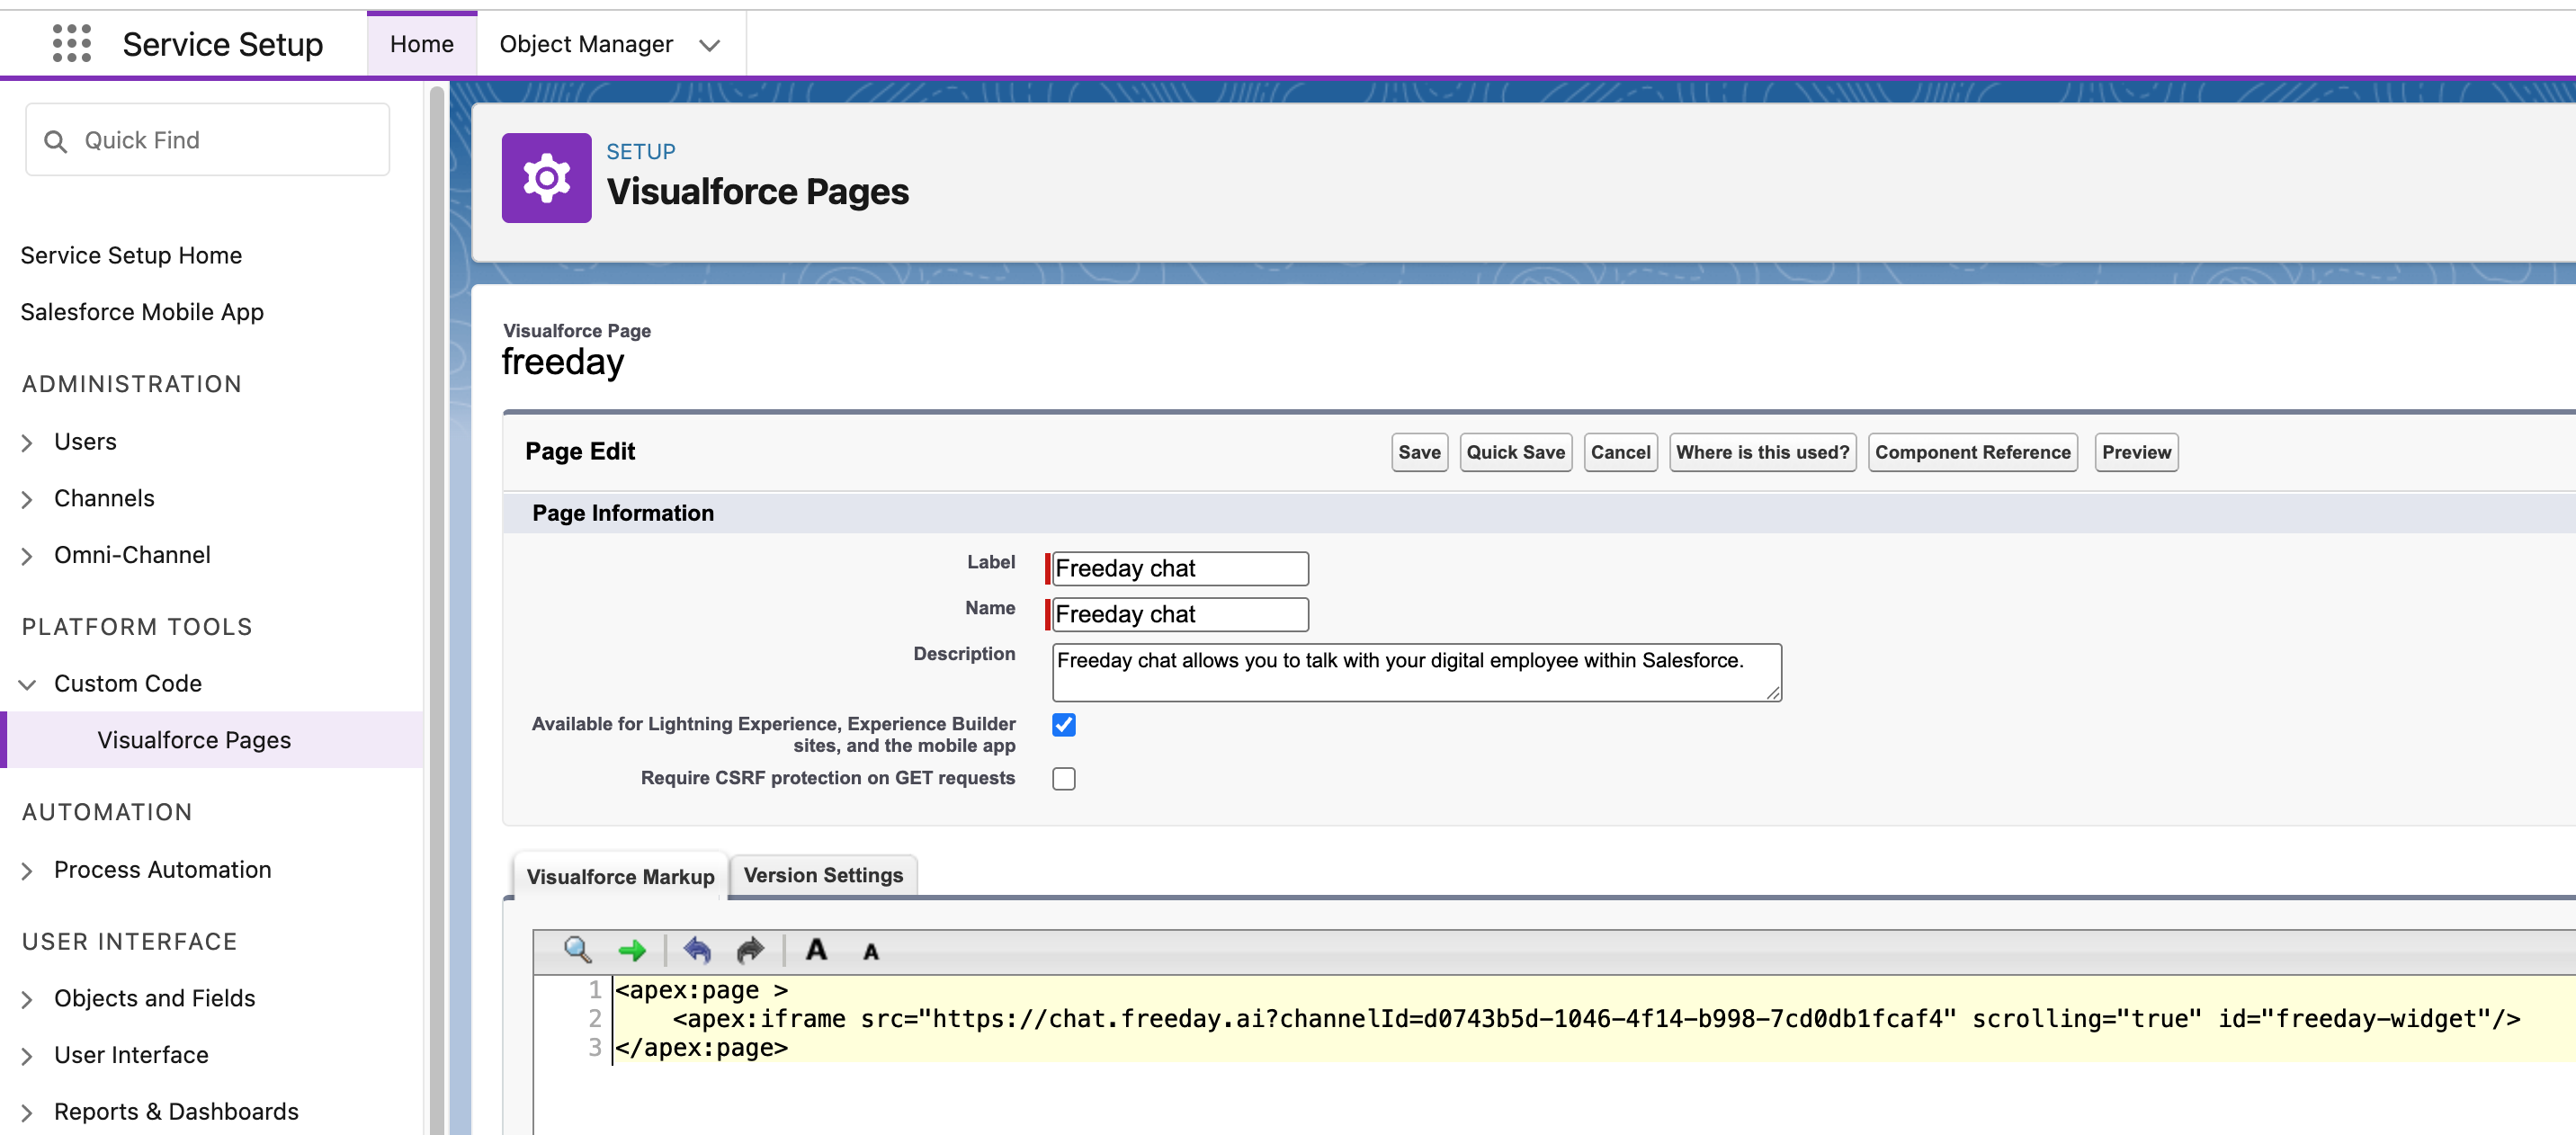Undo last edit in markup editor
This screenshot has width=2576, height=1135.
[697, 950]
